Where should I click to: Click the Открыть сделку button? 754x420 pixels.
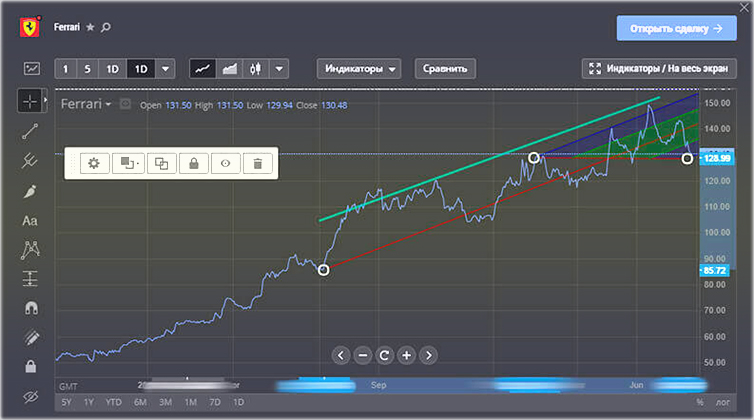click(676, 28)
